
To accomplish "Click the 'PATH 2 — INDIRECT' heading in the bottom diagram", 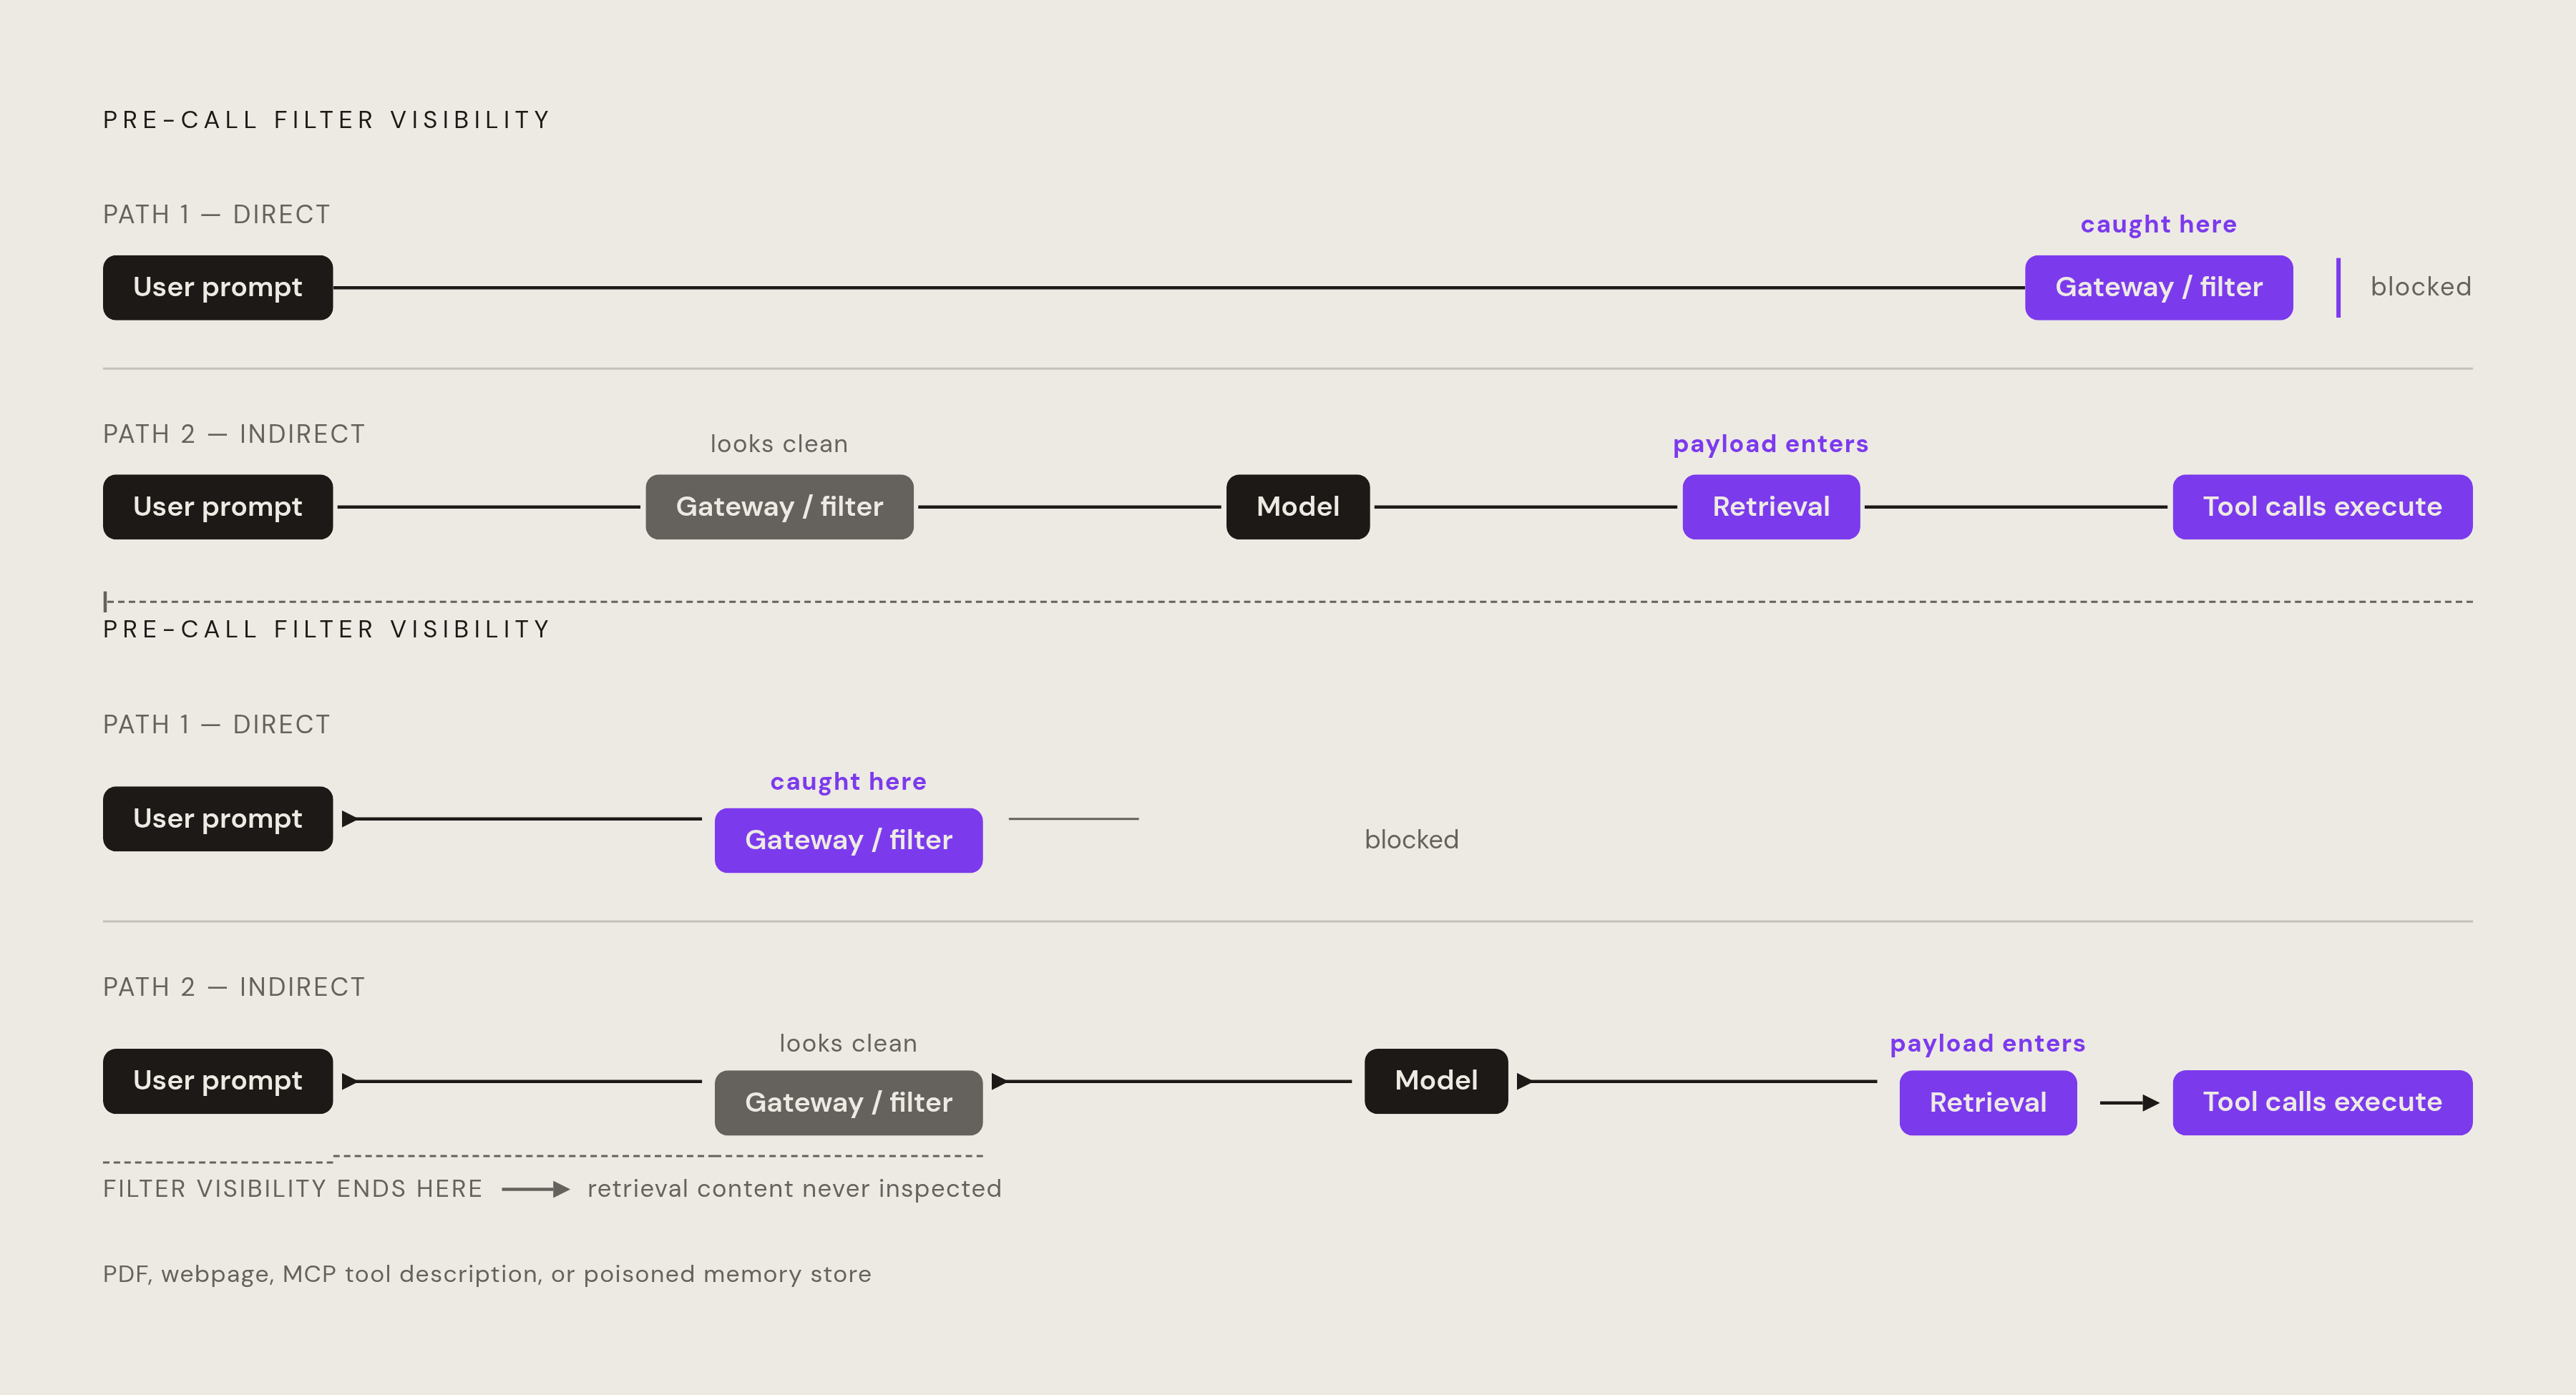I will [234, 987].
